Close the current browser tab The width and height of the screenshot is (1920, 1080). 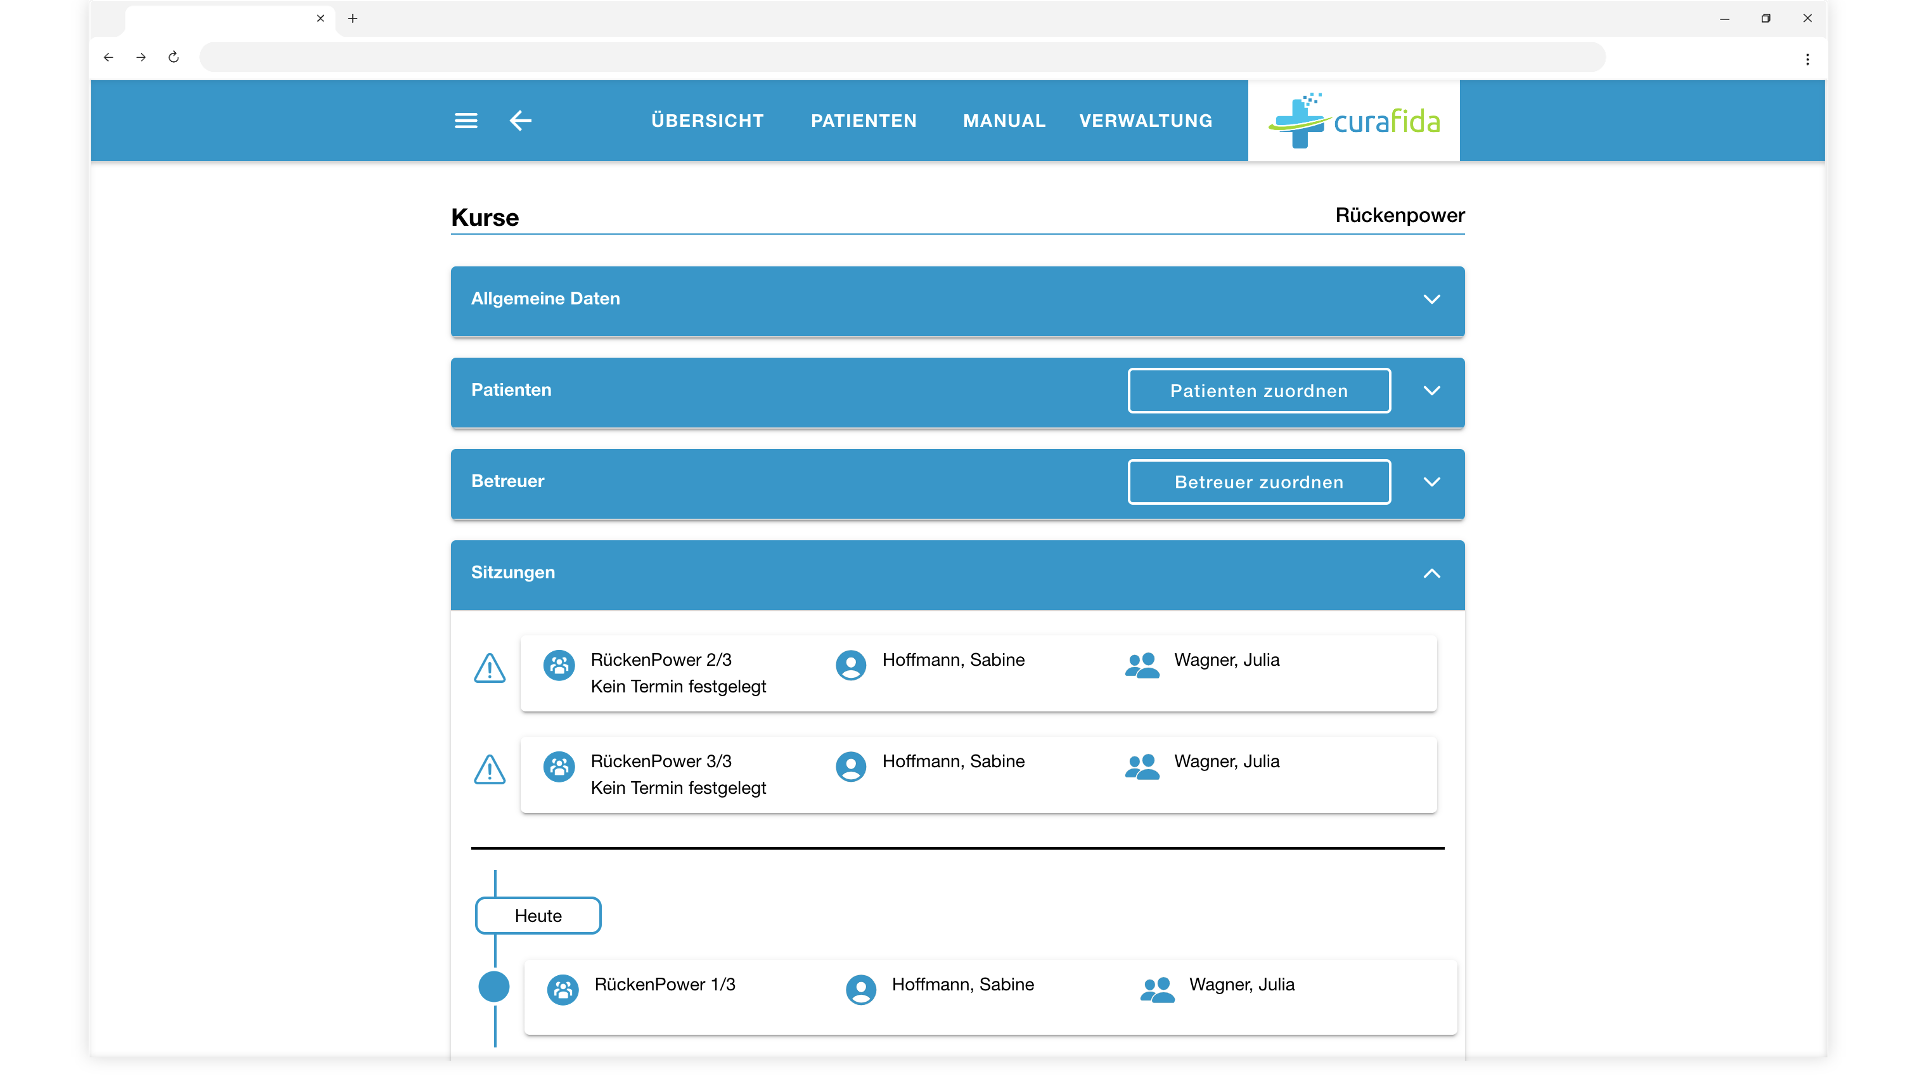(321, 18)
